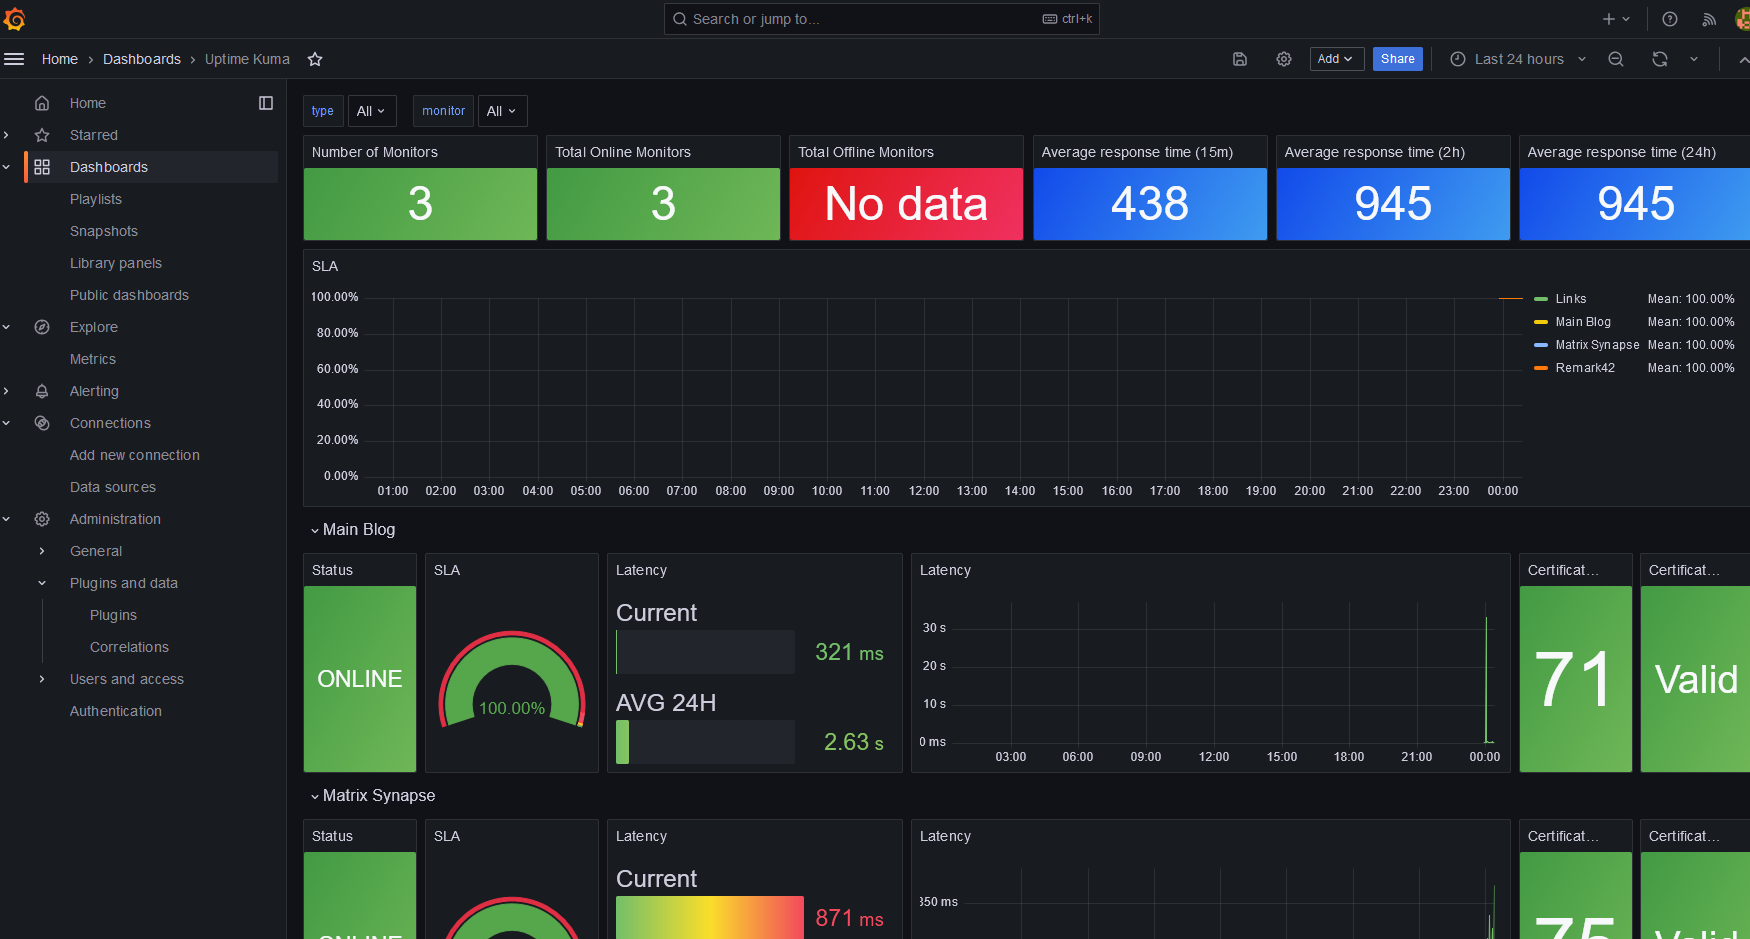Star the Uptime Kuma dashboard
The height and width of the screenshot is (939, 1750).
[315, 59]
